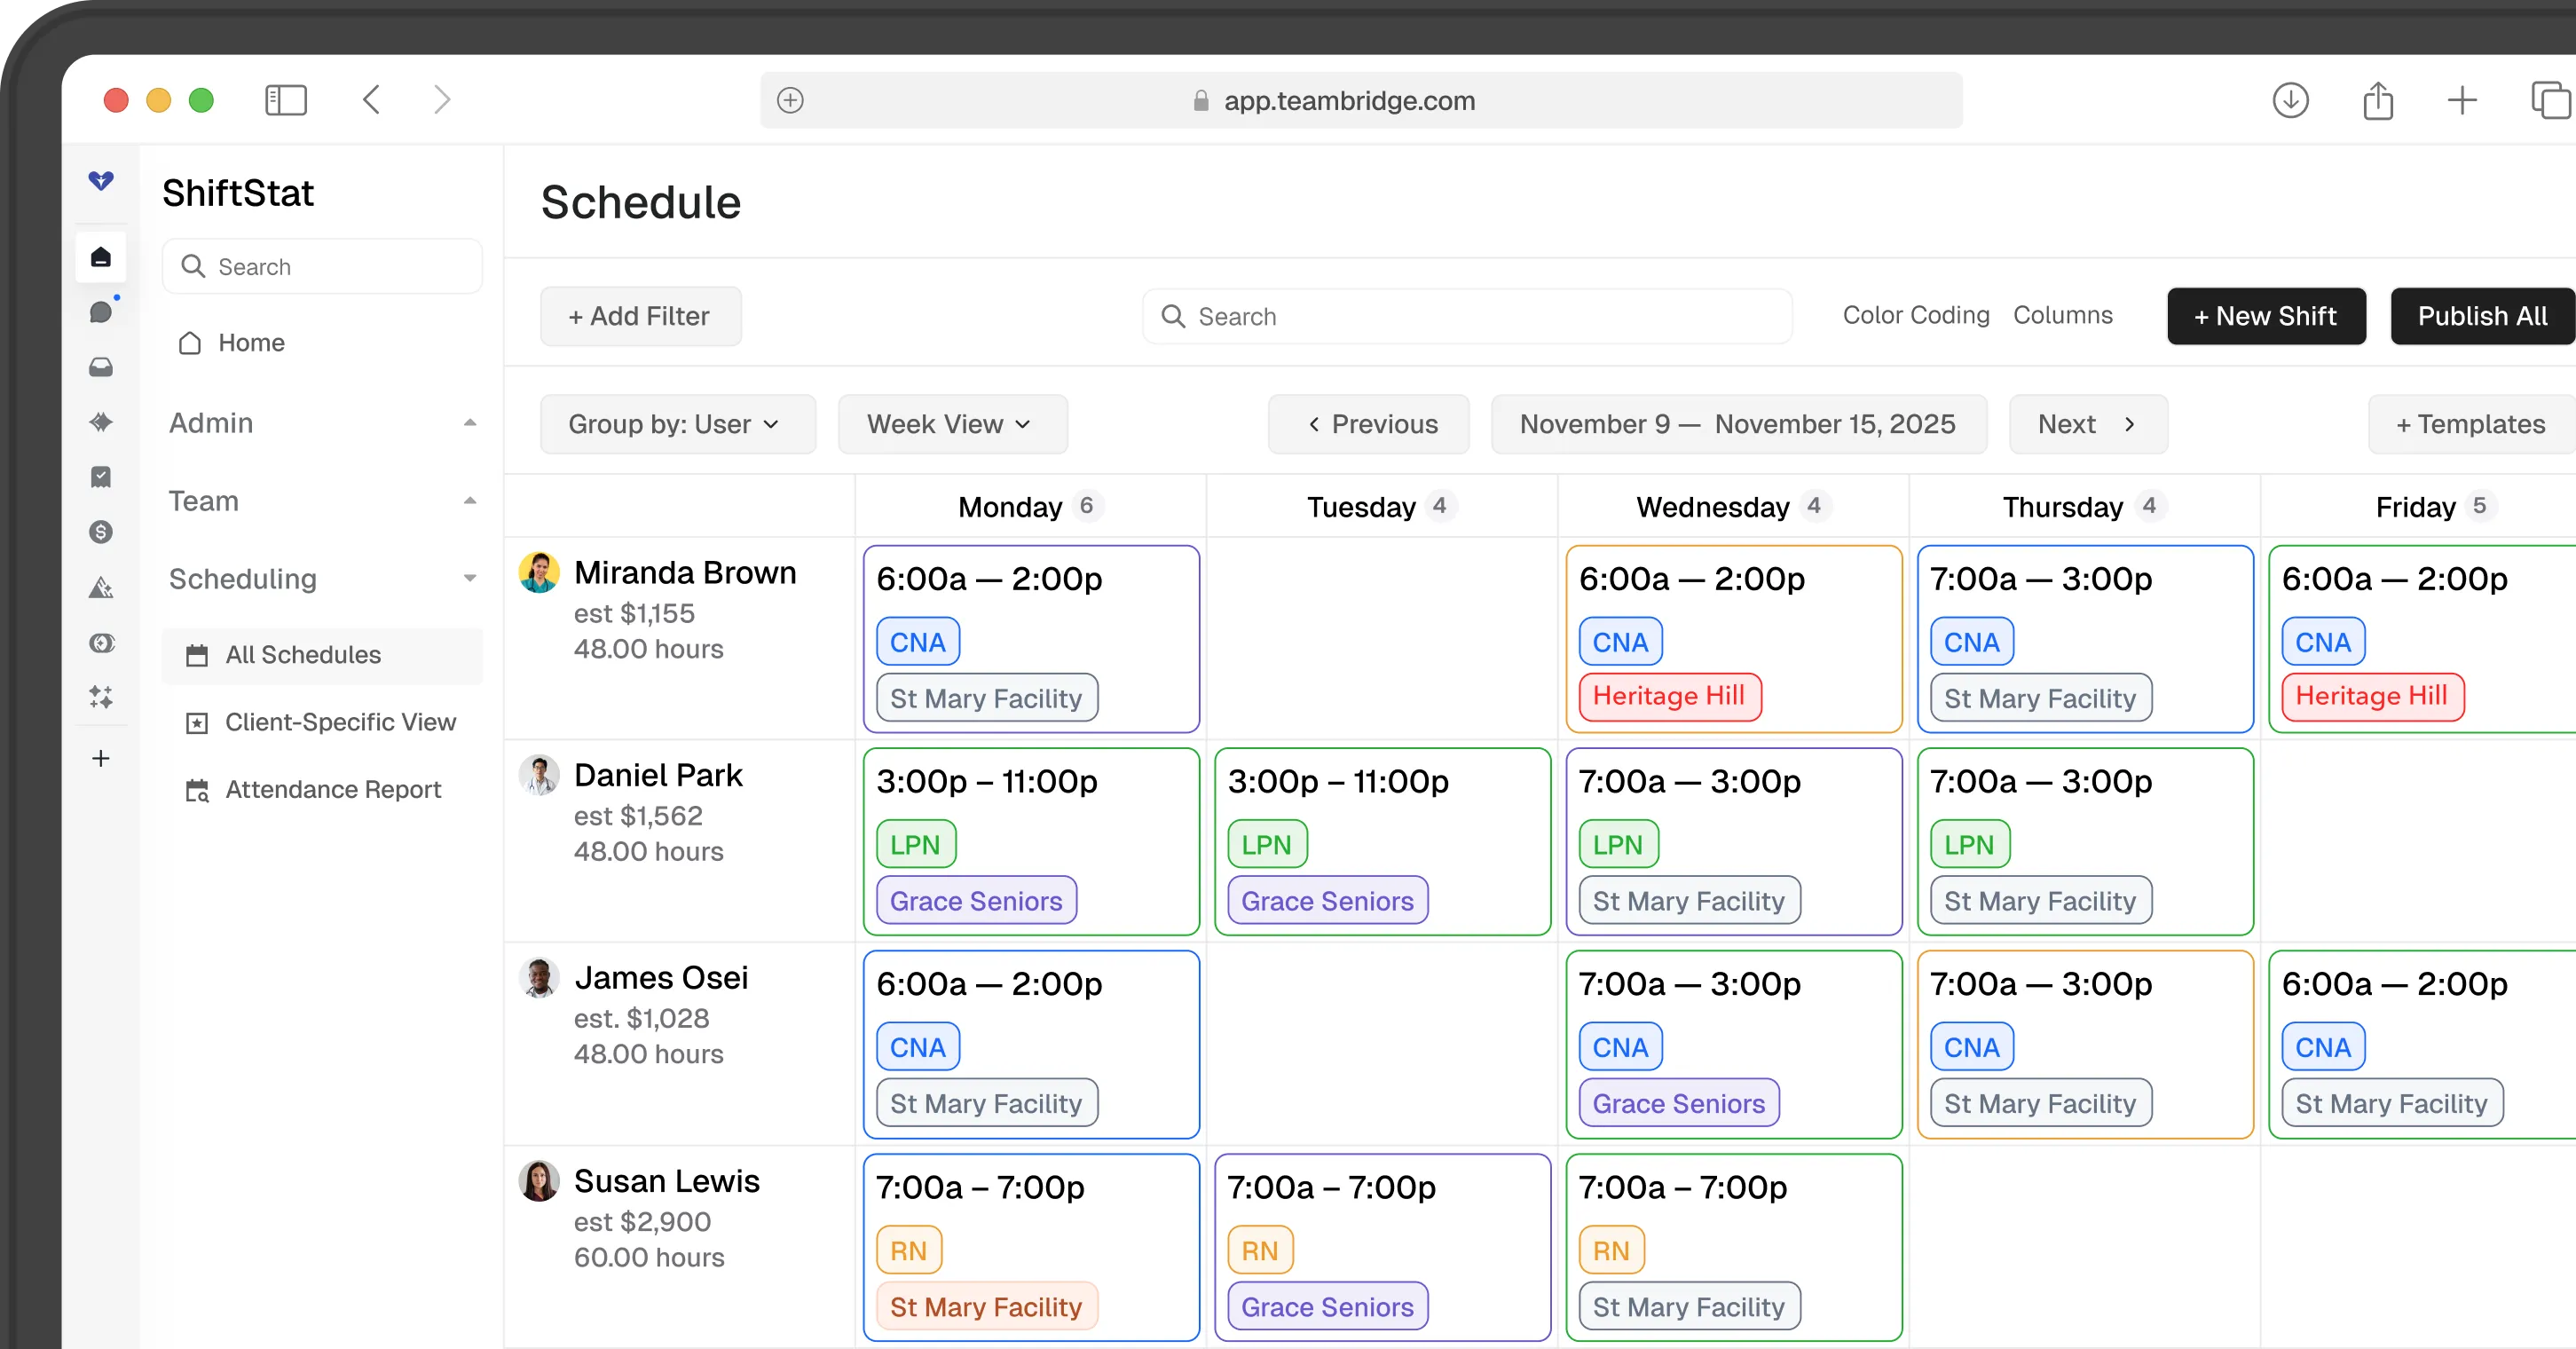
Task: Open Color Coding options
Action: [1915, 315]
